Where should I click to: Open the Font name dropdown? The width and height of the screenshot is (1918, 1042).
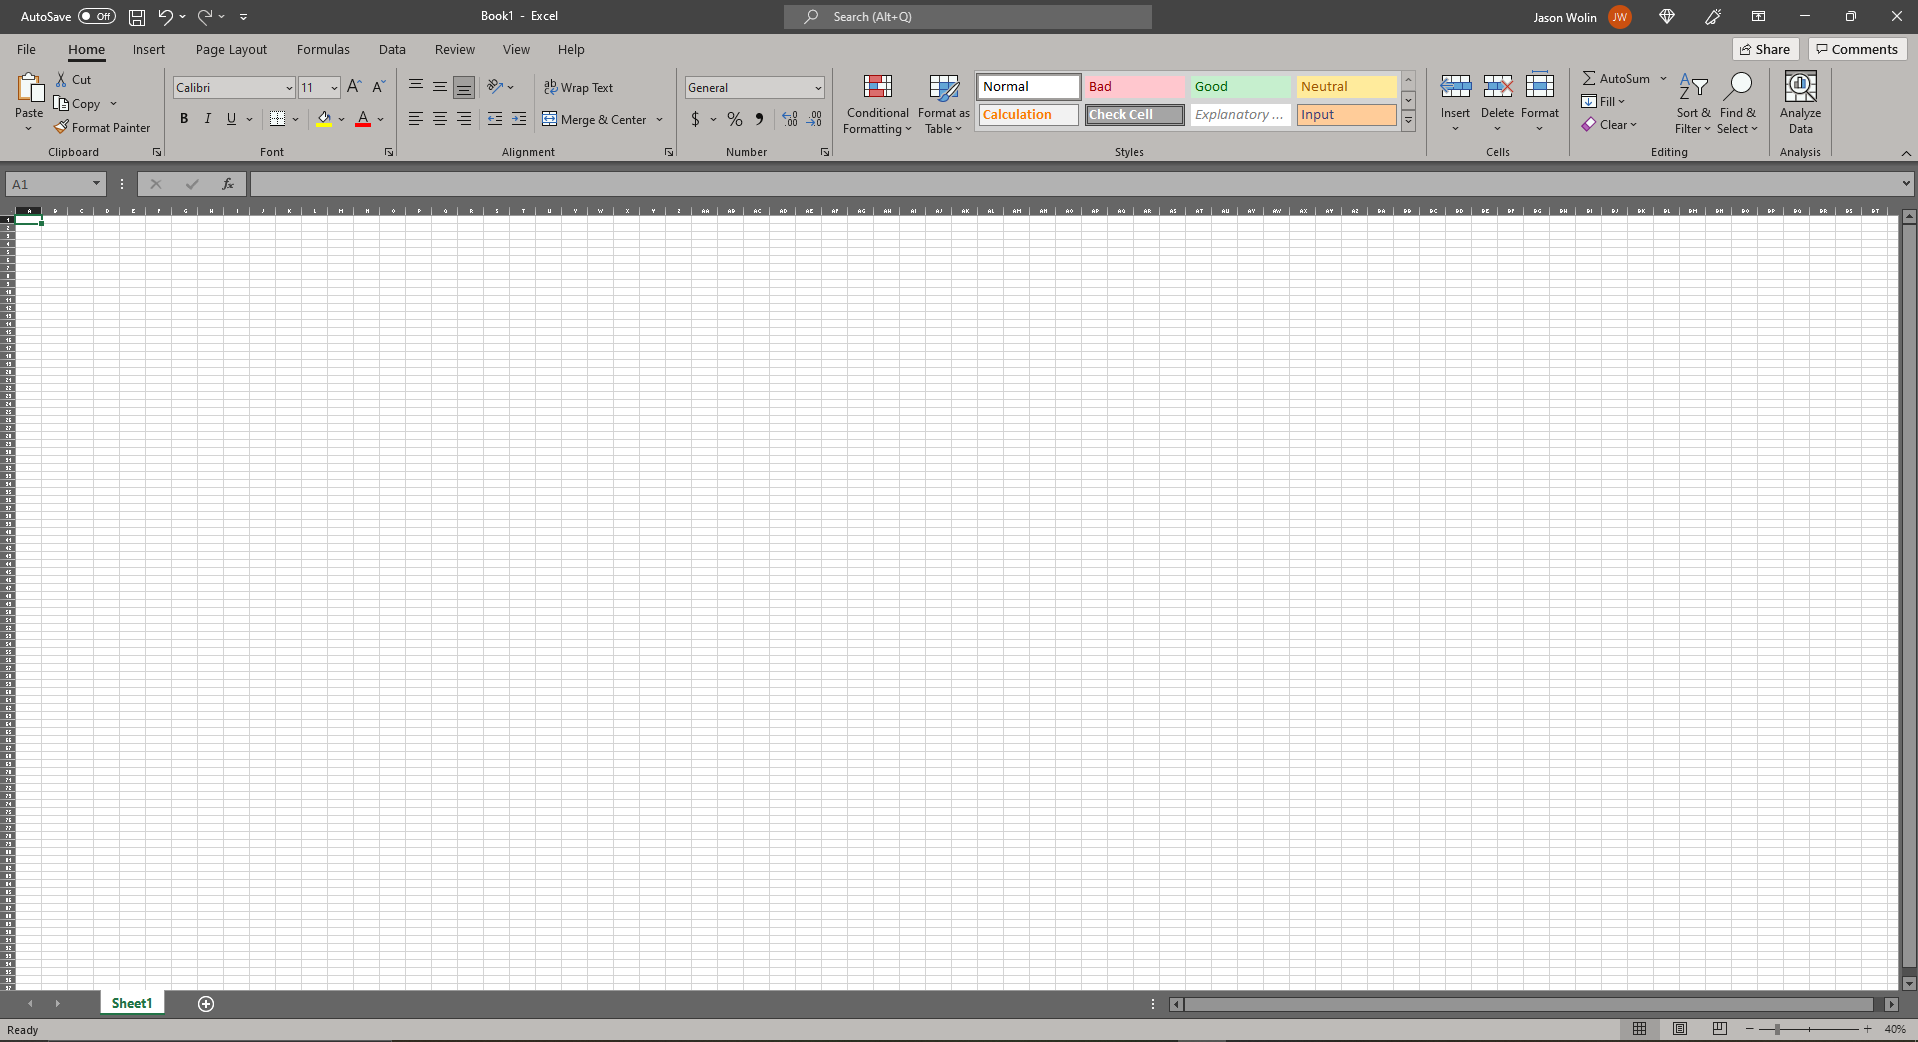(x=288, y=87)
